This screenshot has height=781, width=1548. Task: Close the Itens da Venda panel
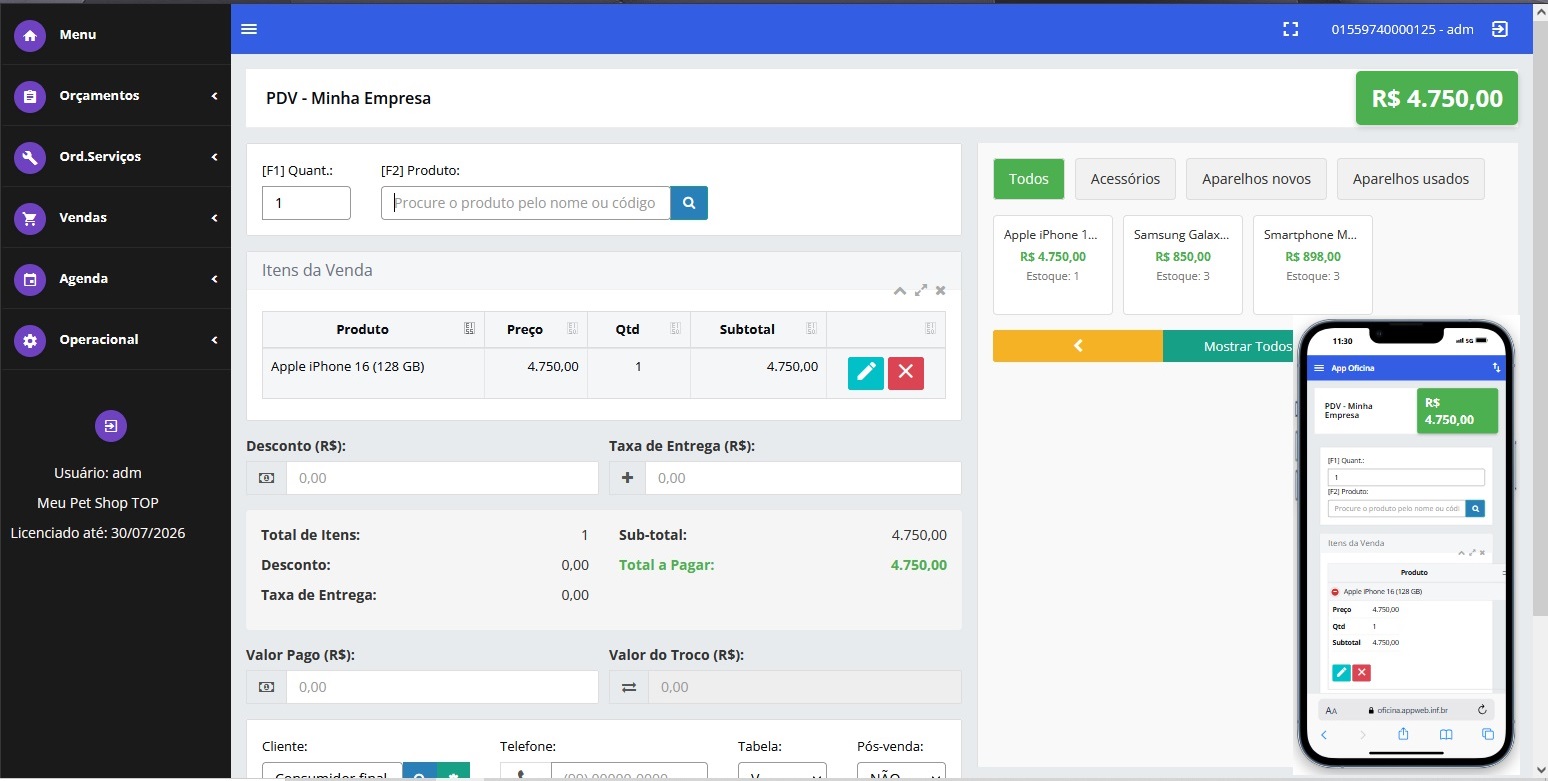point(940,290)
